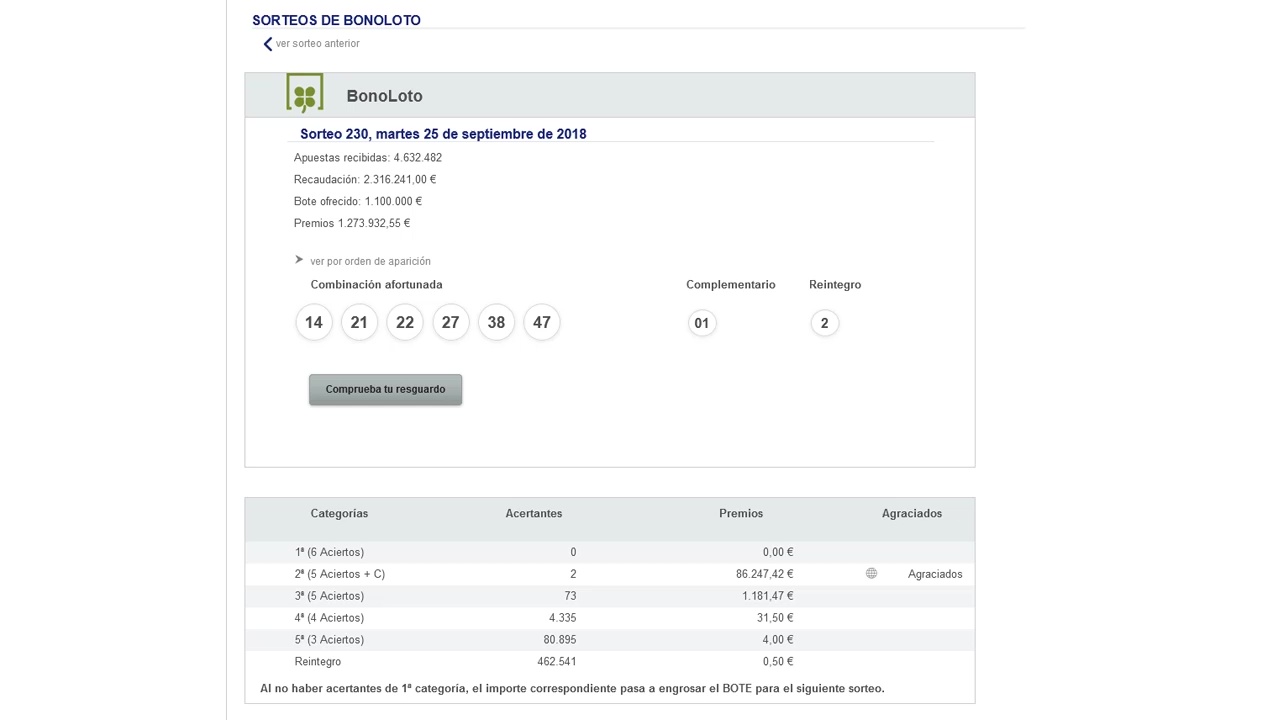Click the acertantes value 73
Viewport: 1280px width, 720px height.
tap(570, 596)
